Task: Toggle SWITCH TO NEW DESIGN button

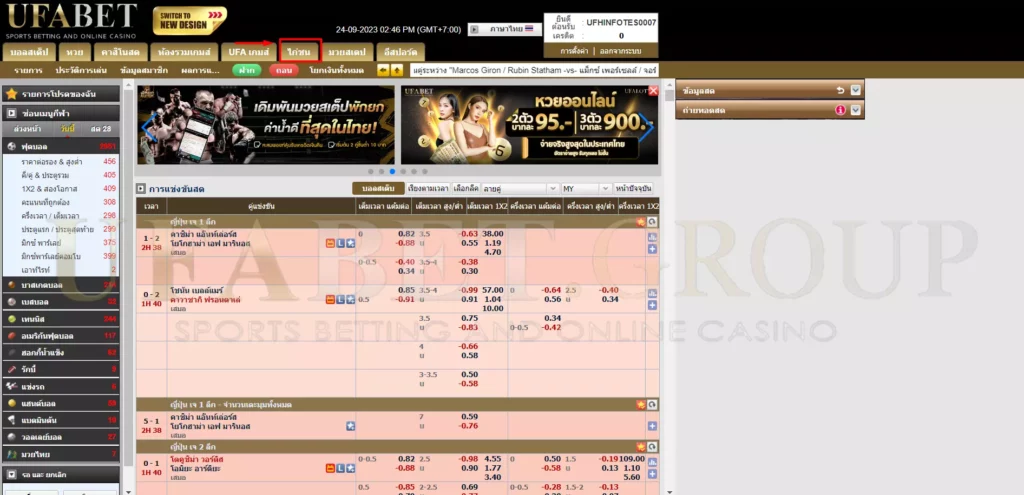Action: point(190,20)
